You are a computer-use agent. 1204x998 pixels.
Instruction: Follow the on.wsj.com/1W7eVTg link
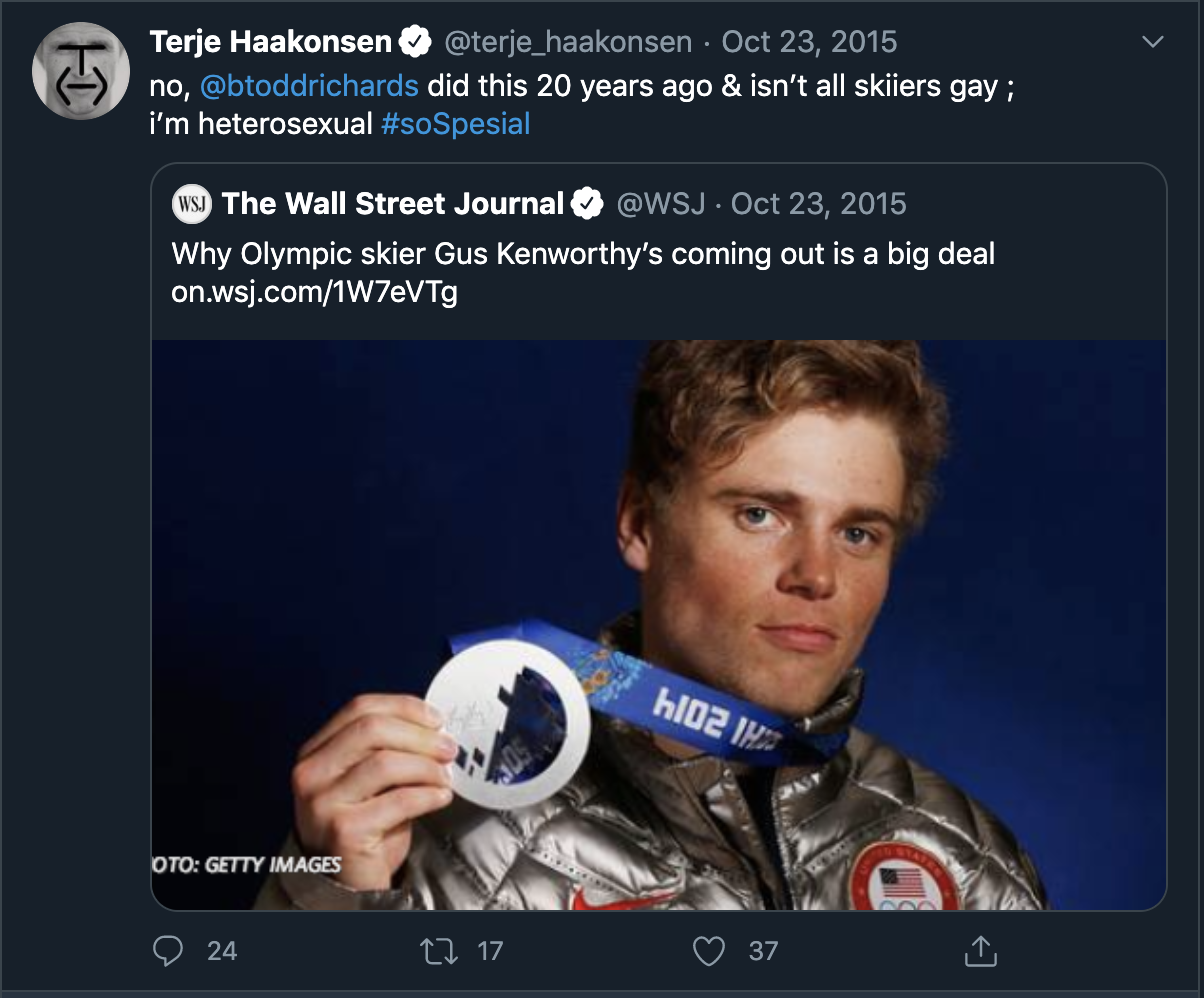[314, 292]
